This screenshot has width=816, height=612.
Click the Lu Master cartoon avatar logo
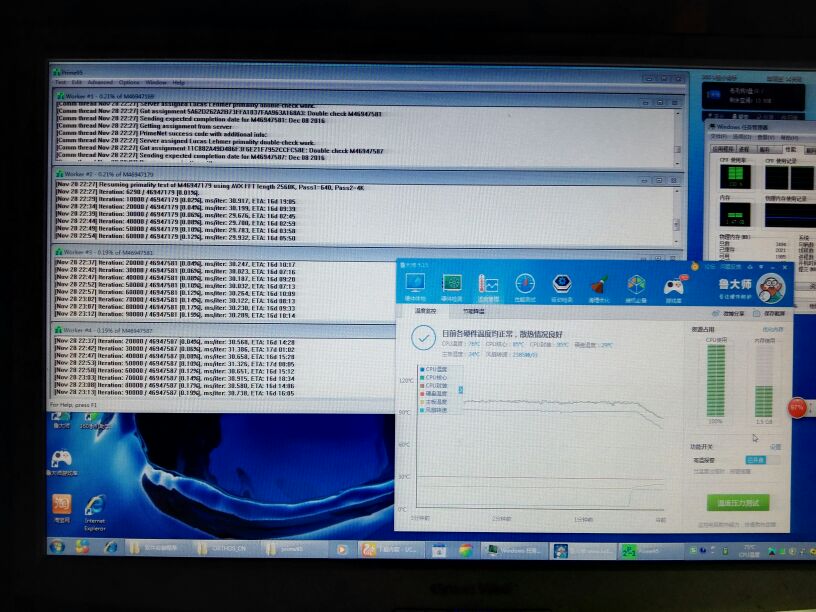[x=770, y=288]
